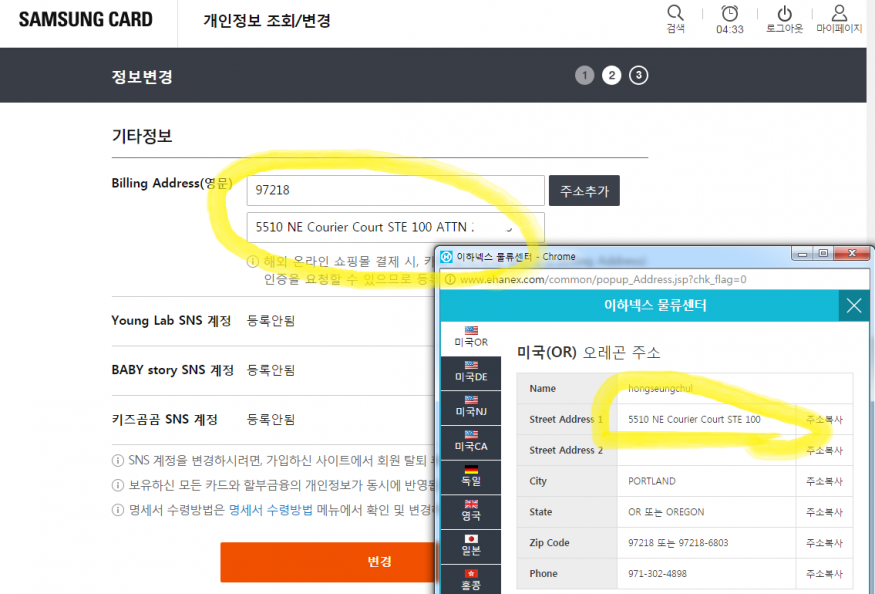Click the Young Lab SNS 계정 label
Viewport: 875px width, 594px height.
point(171,320)
